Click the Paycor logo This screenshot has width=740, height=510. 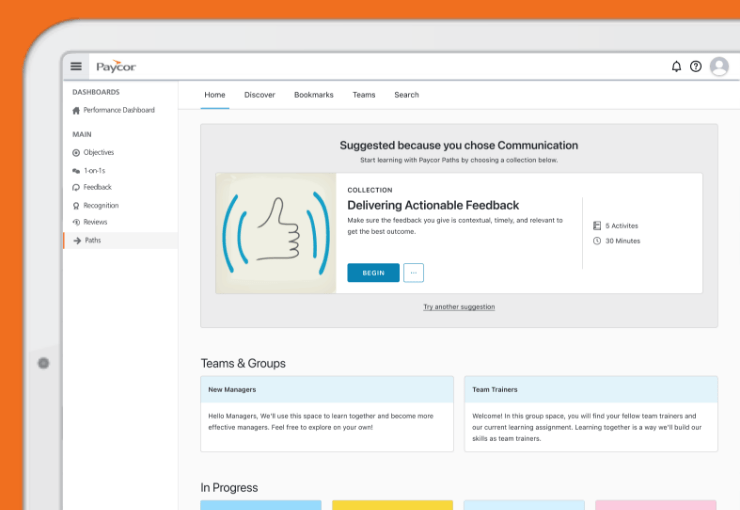click(116, 67)
